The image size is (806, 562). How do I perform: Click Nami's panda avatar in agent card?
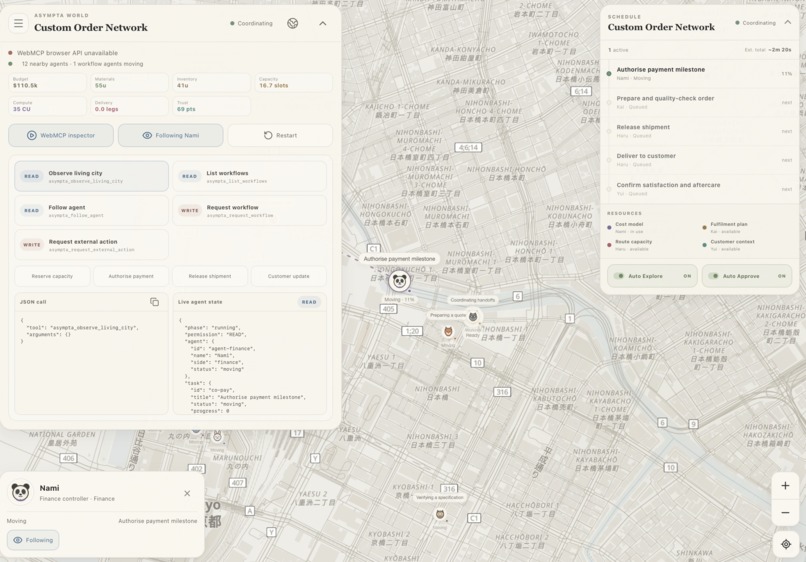point(21,492)
